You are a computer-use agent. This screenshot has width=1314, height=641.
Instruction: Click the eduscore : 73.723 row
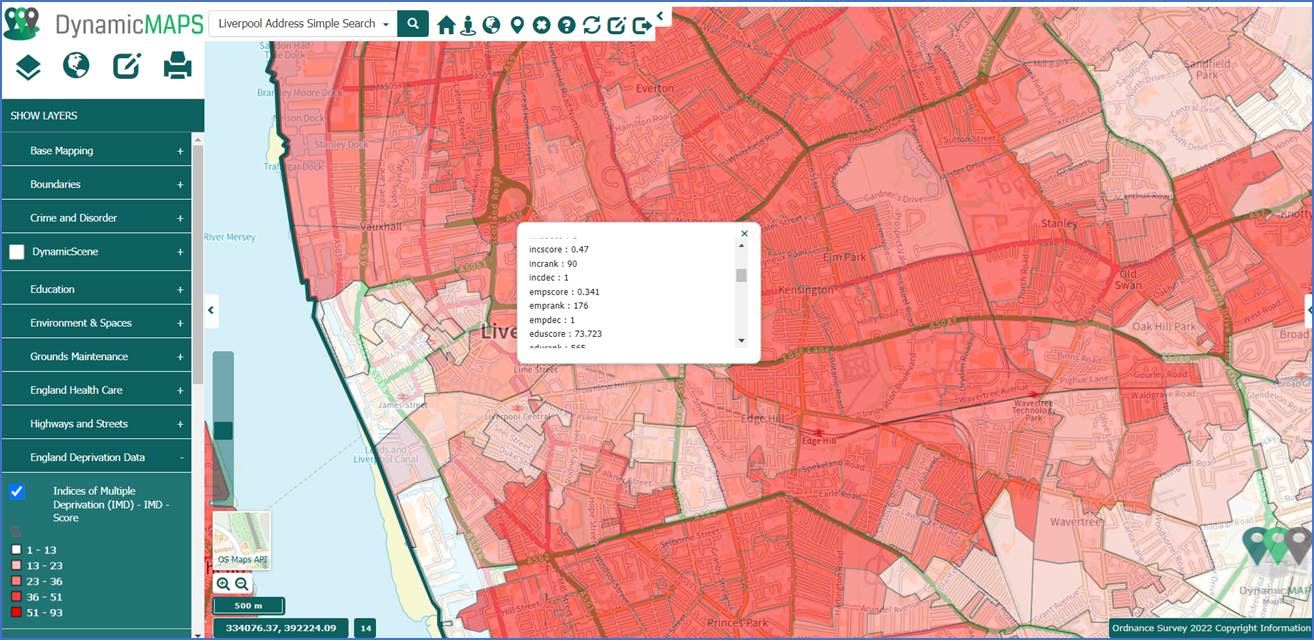(x=565, y=334)
